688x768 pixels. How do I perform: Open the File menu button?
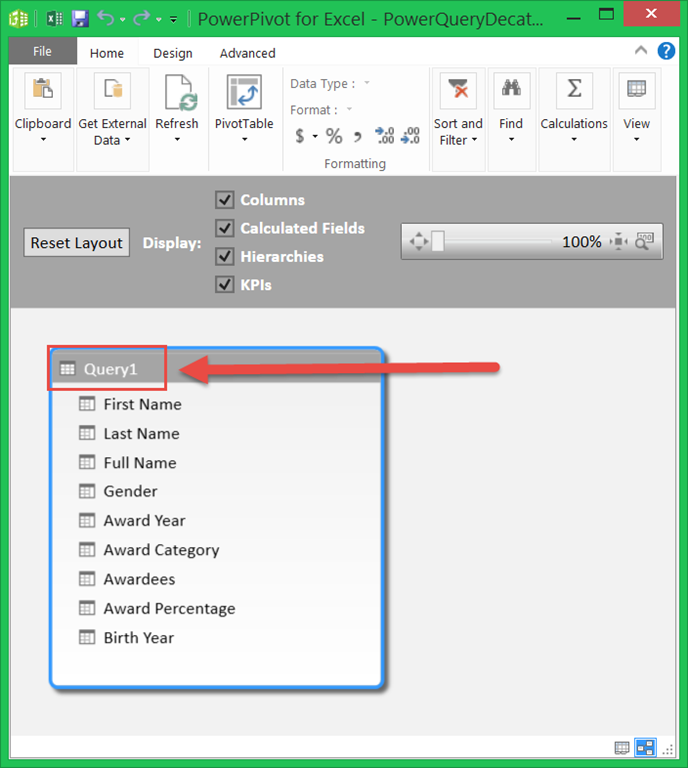(x=42, y=52)
